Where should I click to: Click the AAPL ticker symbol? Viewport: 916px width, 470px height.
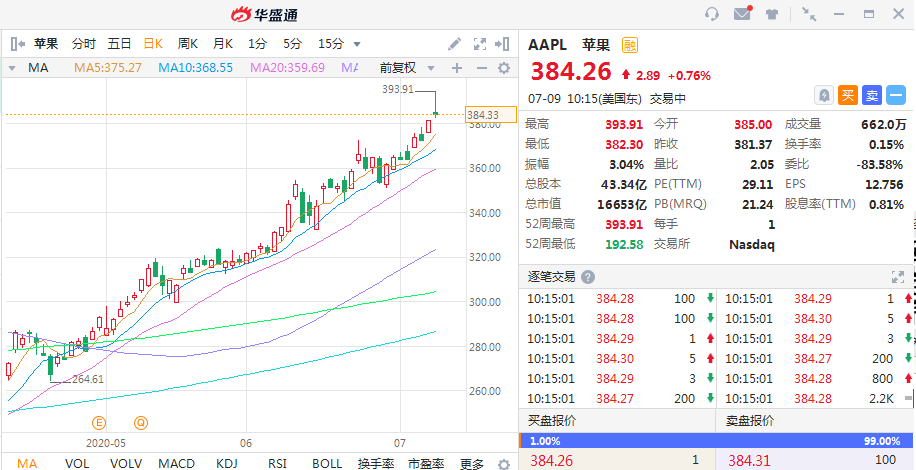coord(547,45)
